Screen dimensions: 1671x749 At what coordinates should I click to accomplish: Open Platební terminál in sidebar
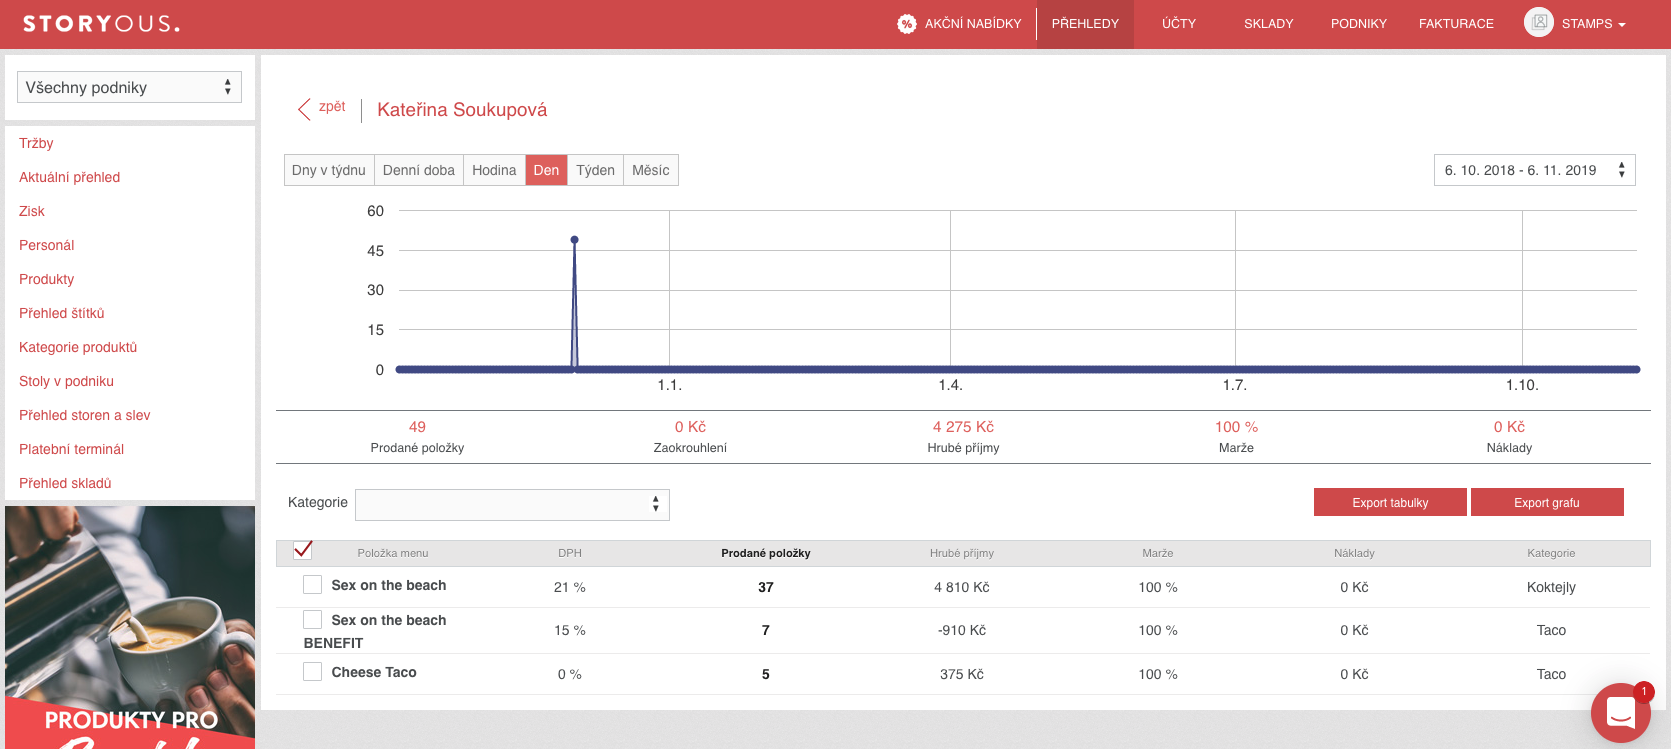pyautogui.click(x=71, y=449)
